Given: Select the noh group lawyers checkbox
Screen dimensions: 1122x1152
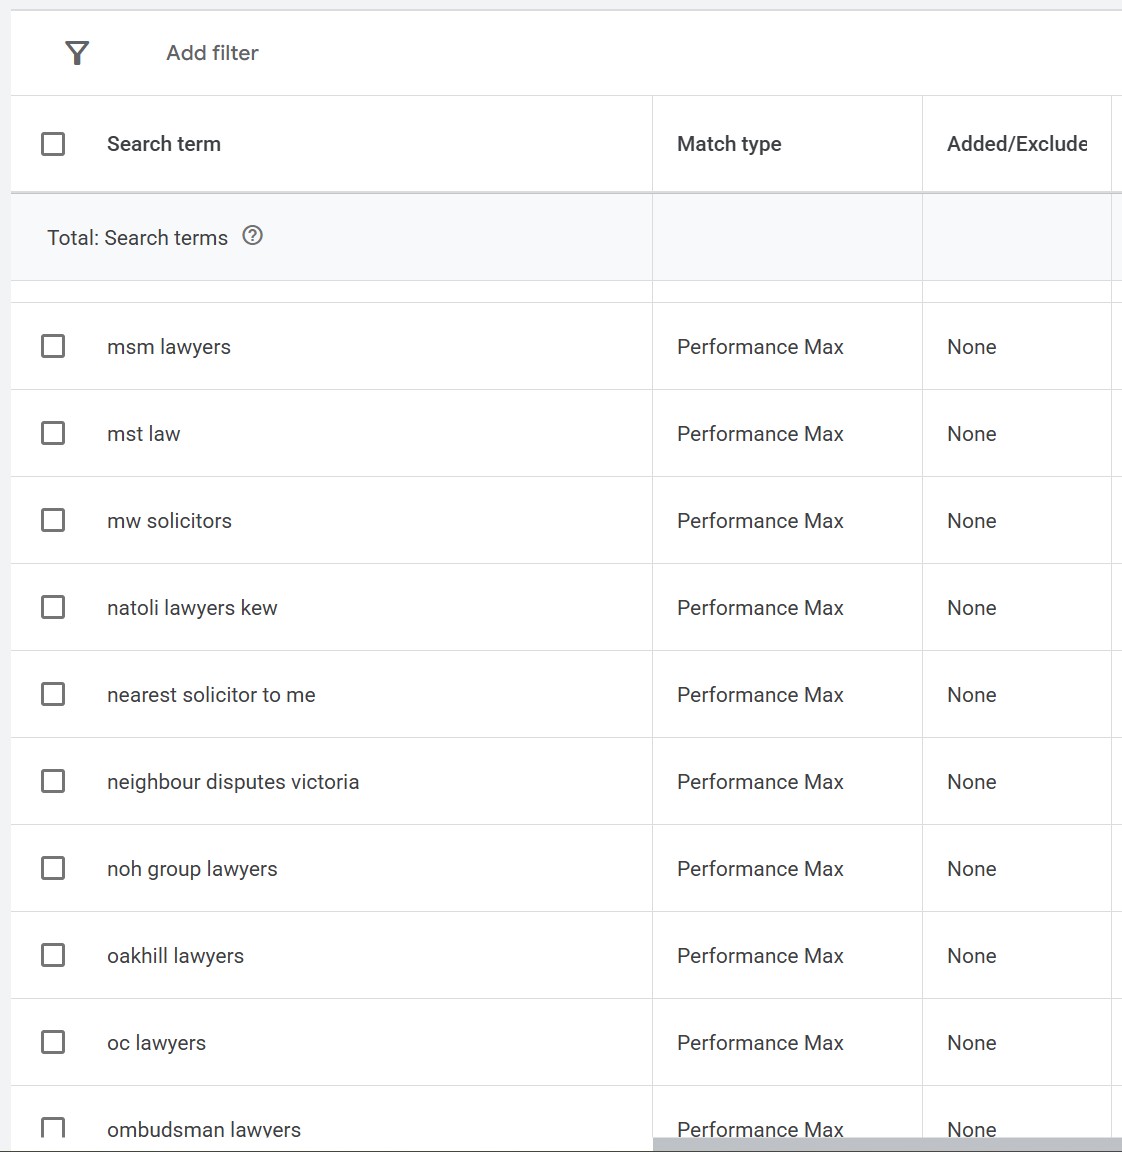Looking at the screenshot, I should pos(53,868).
